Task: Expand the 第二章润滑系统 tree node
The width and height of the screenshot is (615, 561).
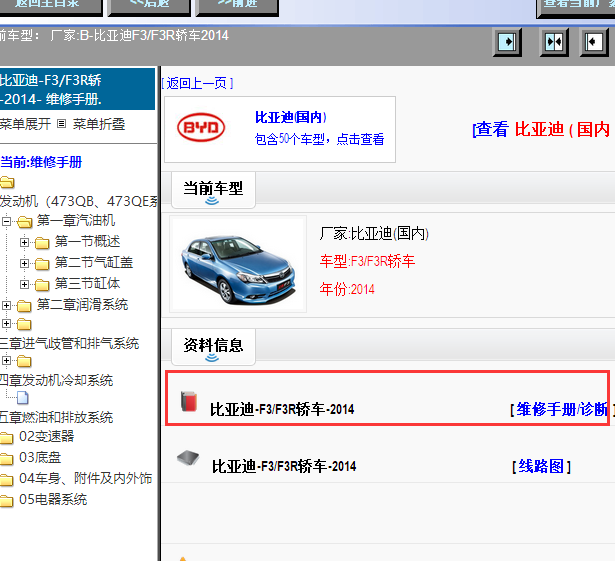Action: pyautogui.click(x=6, y=305)
